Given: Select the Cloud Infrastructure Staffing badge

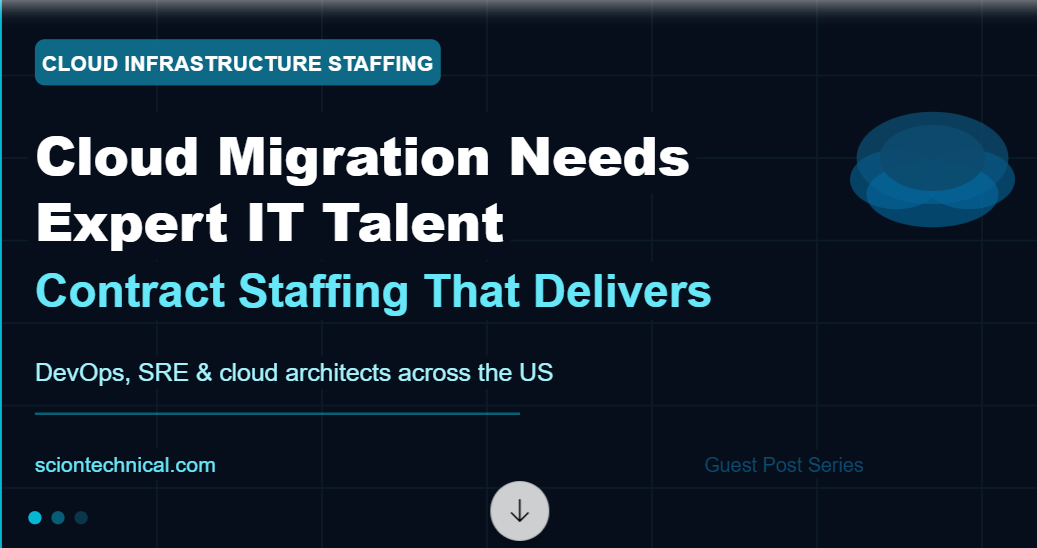Looking at the screenshot, I should click(x=237, y=63).
